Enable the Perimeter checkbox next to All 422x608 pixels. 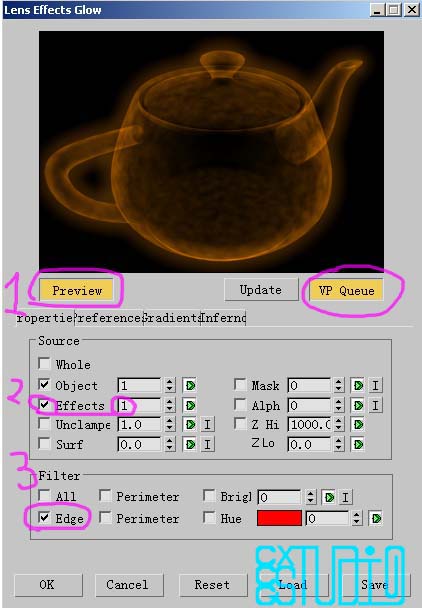pyautogui.click(x=105, y=496)
